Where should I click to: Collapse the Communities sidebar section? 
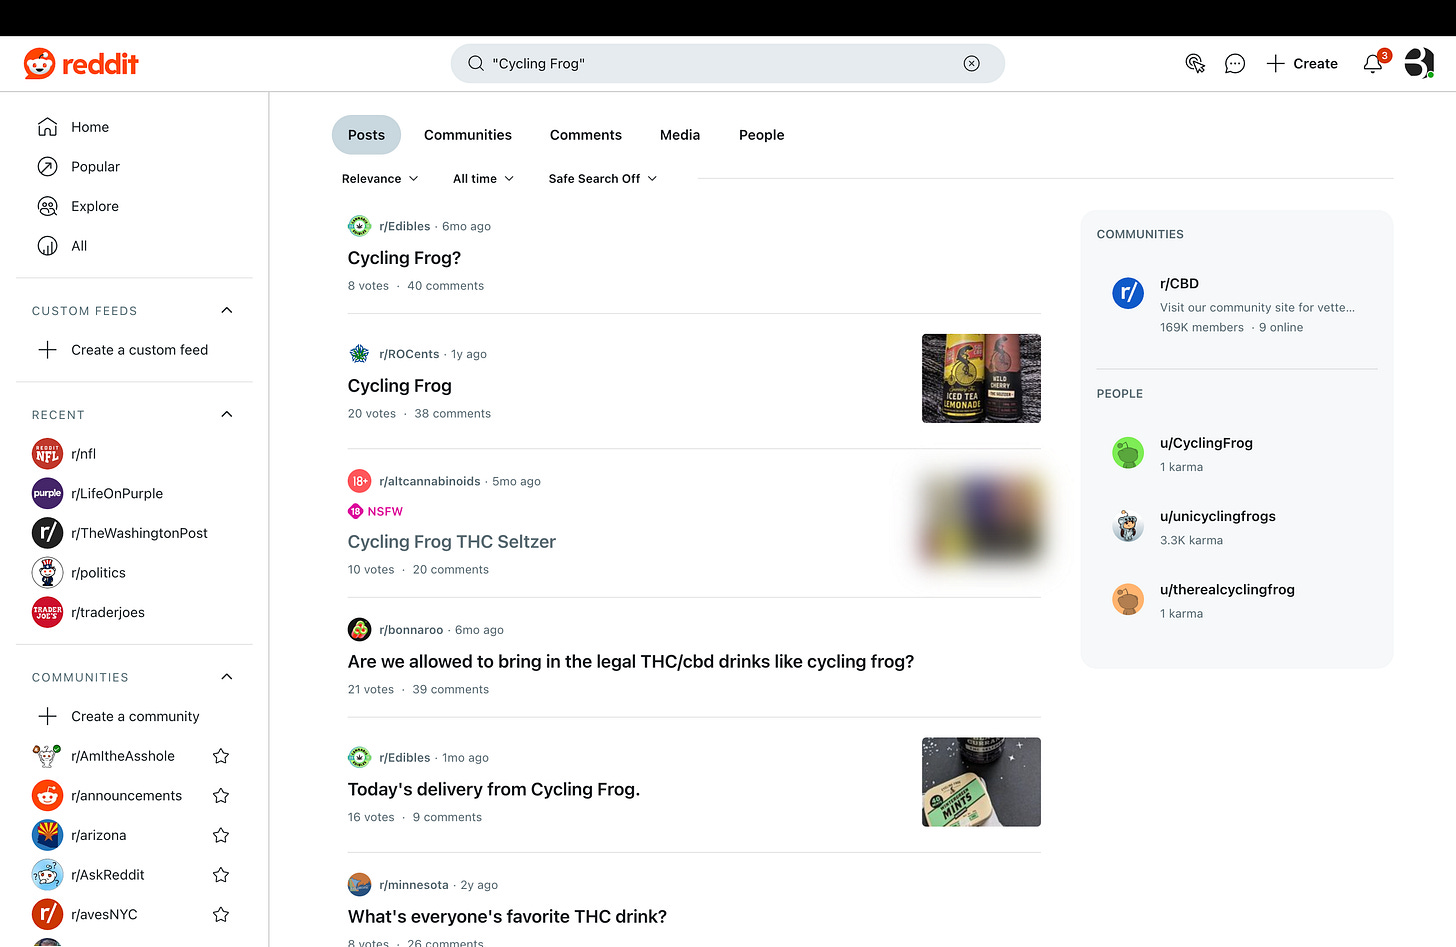click(227, 677)
